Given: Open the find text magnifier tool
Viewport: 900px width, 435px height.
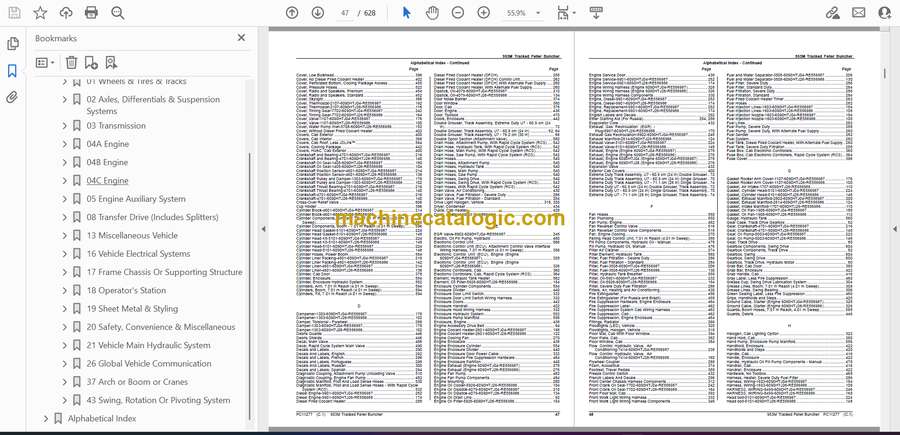Looking at the screenshot, I should click(x=118, y=13).
